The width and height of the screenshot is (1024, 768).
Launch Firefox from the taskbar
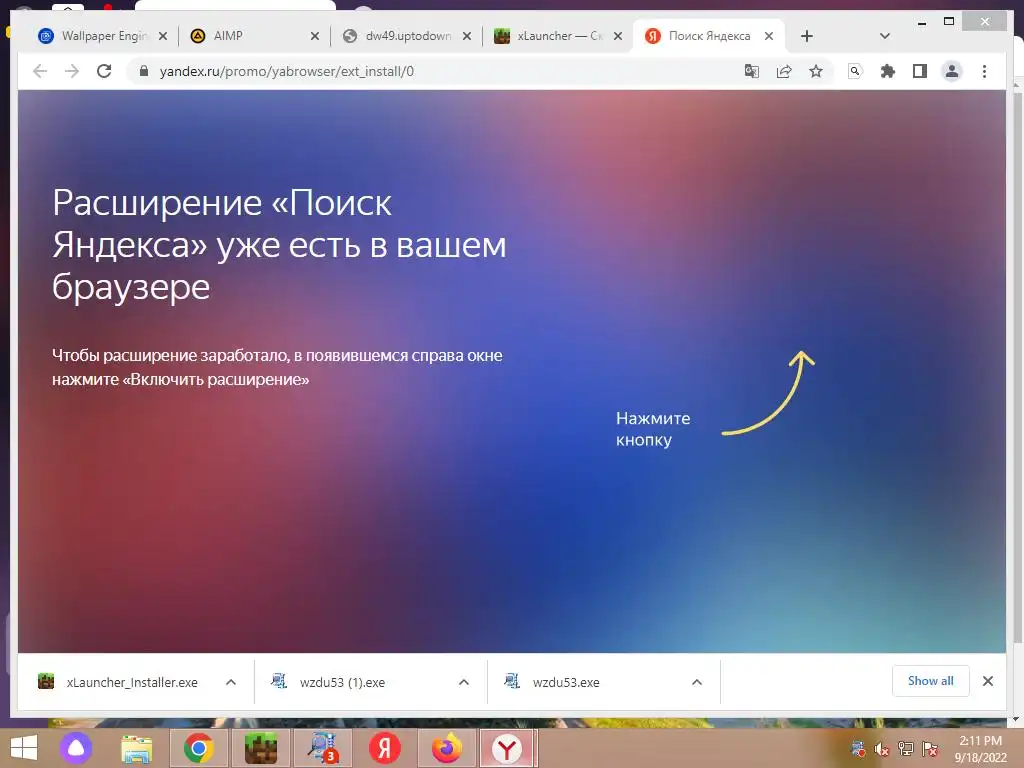[447, 748]
